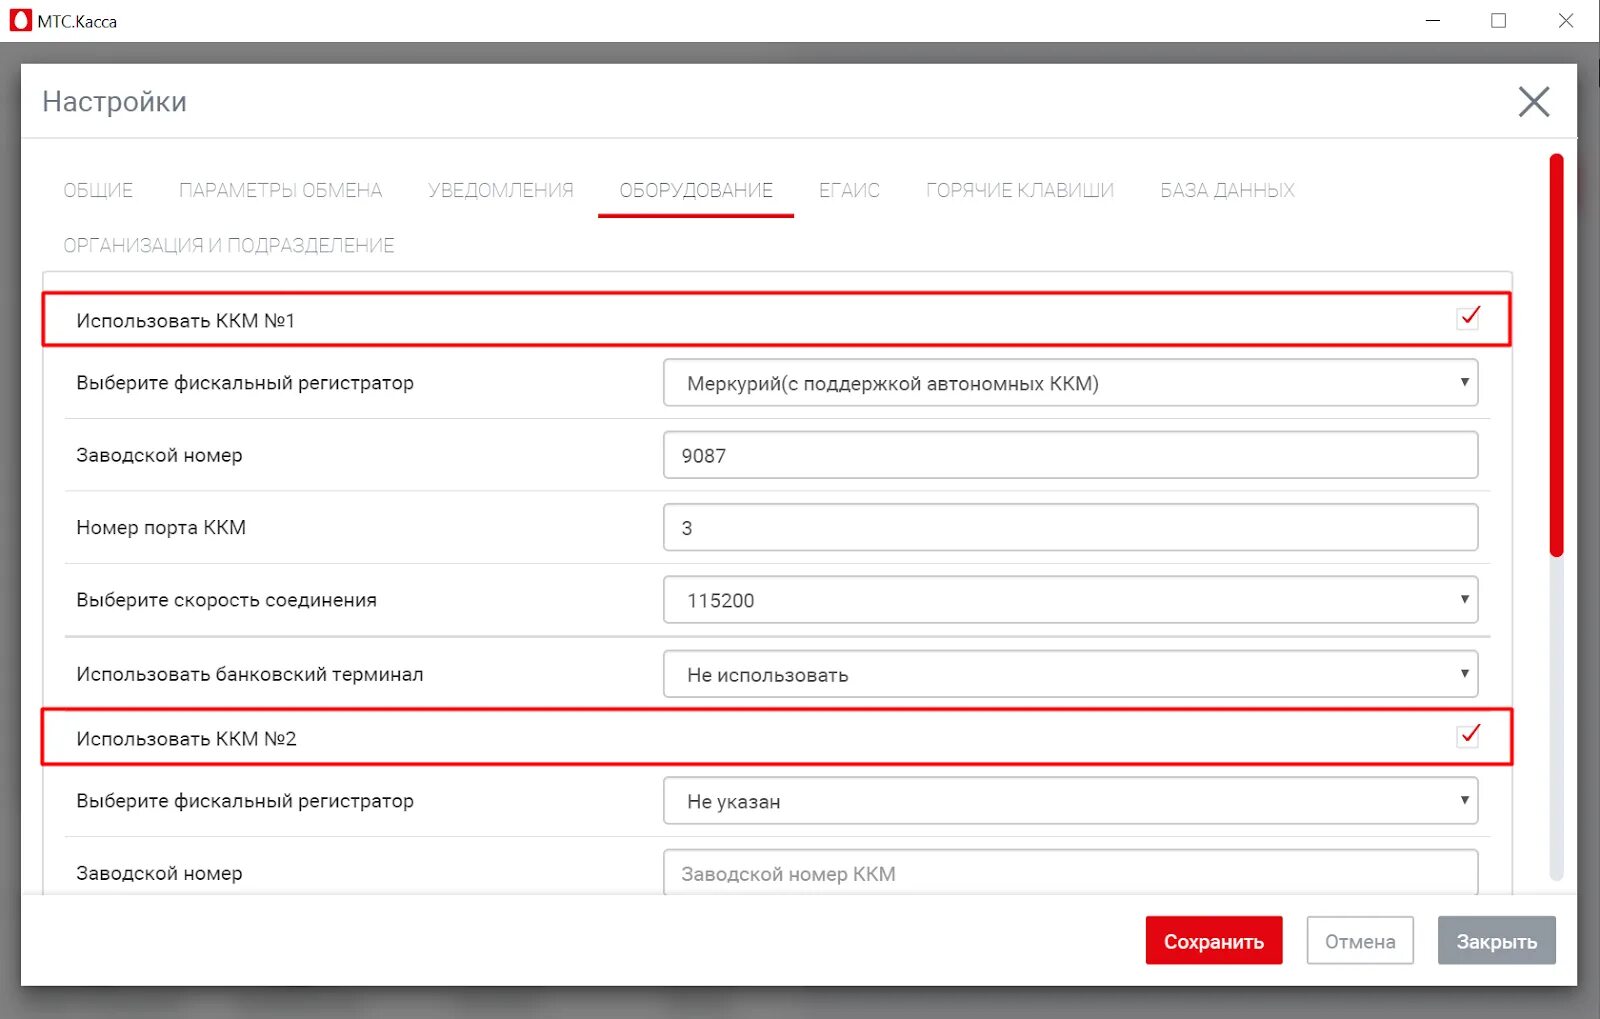
Task: Toggle the Использовать ККМ №1 checkbox
Action: [1468, 317]
